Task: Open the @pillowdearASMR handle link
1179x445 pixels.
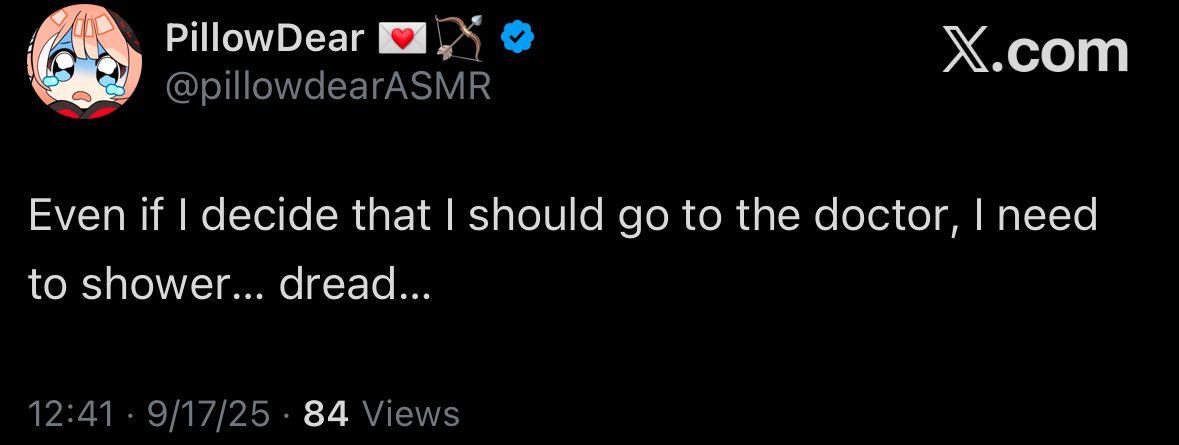Action: (x=327, y=87)
